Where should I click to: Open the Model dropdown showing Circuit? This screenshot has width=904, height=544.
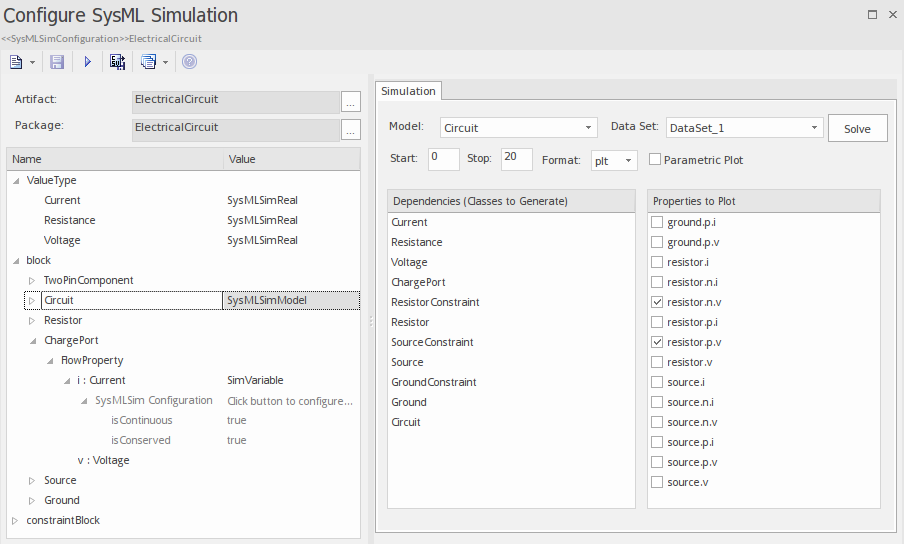[x=518, y=128]
